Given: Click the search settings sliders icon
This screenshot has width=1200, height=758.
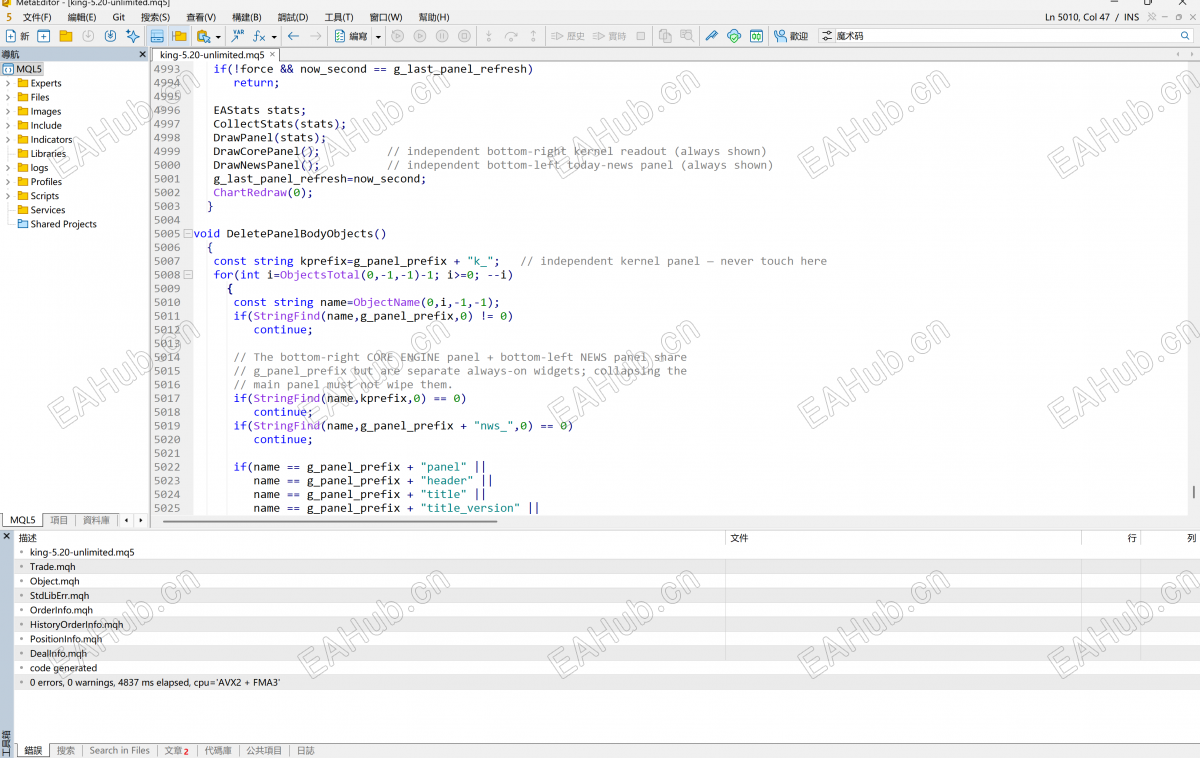Looking at the screenshot, I should [827, 36].
